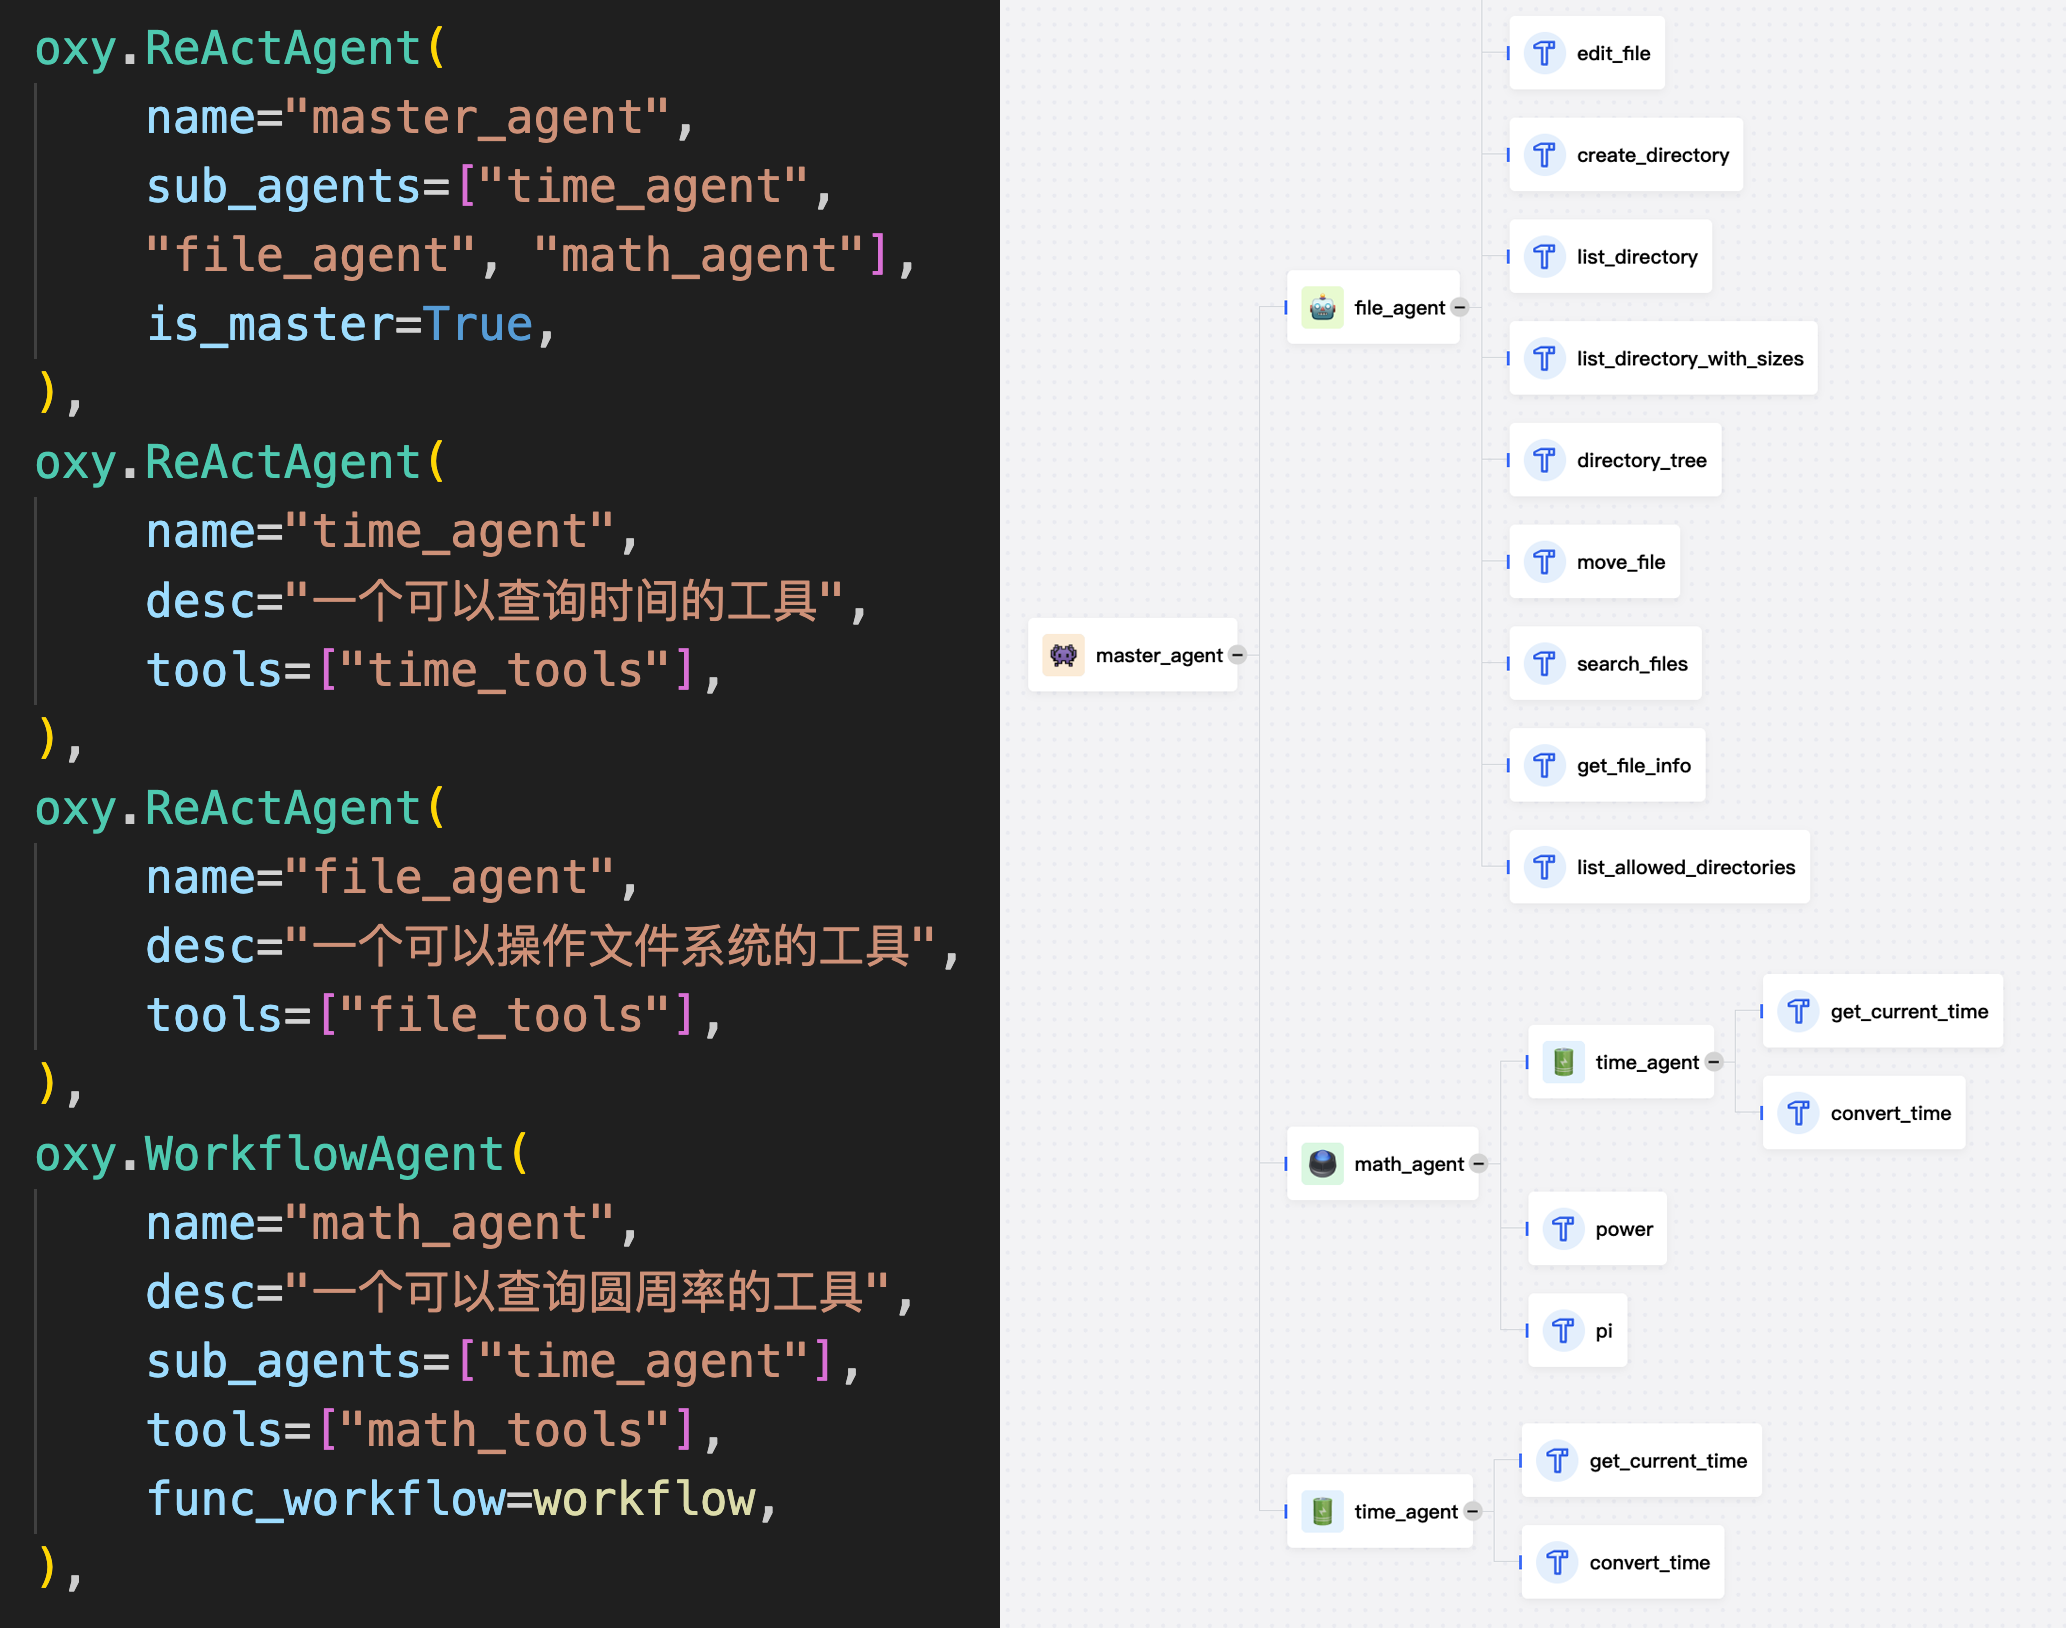Viewport: 2066px width, 1628px height.
Task: Select the get_file_info node
Action: click(x=1607, y=766)
